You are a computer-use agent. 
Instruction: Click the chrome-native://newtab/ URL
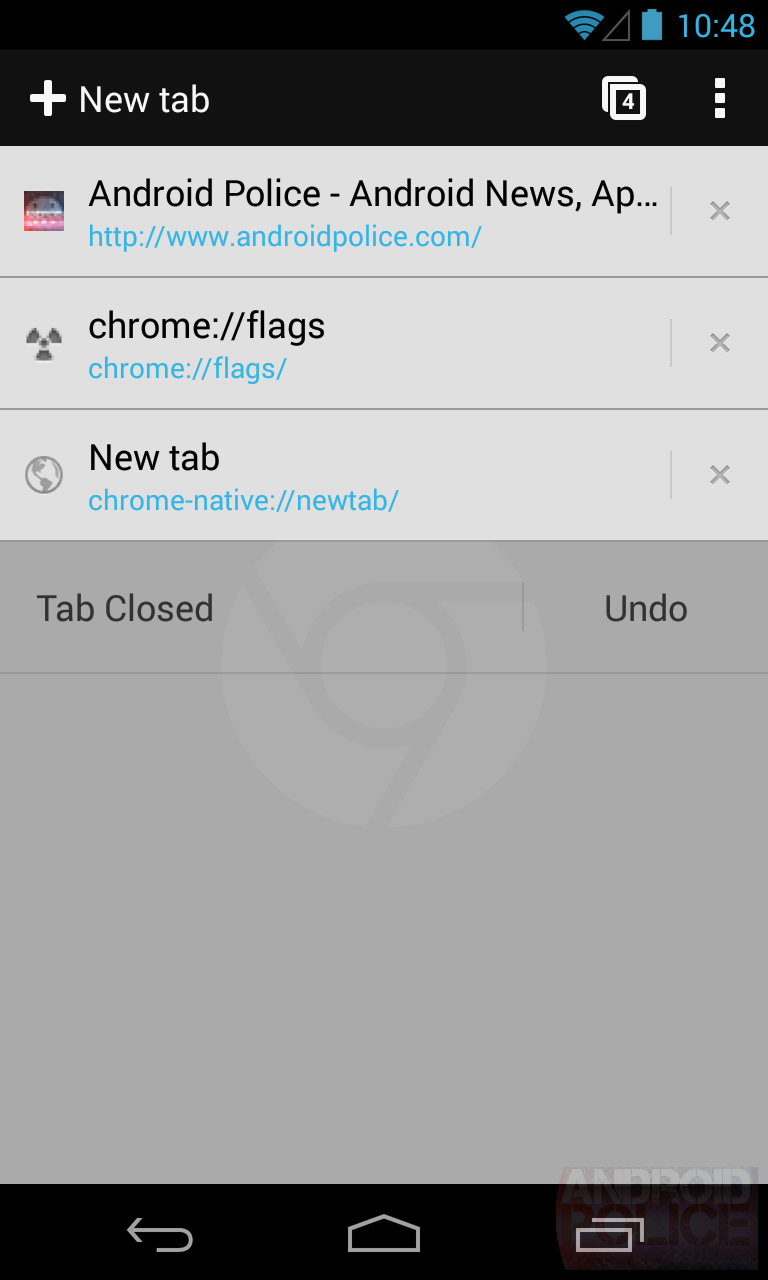243,501
